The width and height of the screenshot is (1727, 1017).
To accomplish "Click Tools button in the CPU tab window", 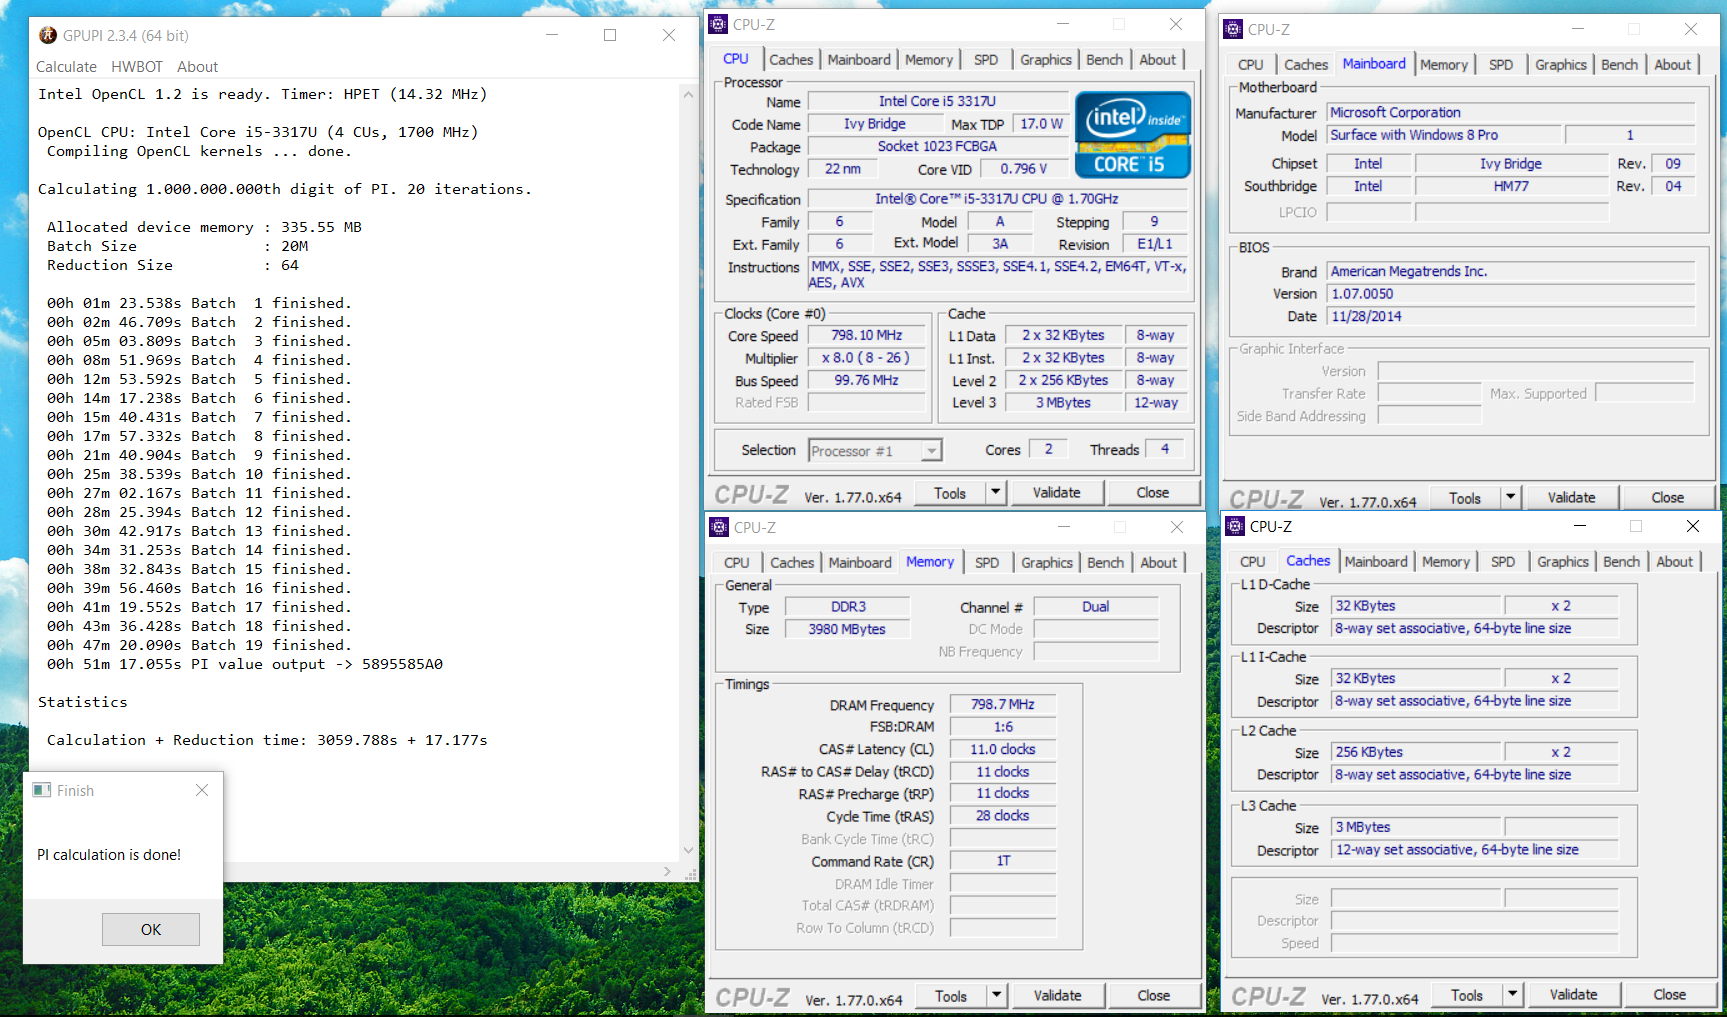I will (x=950, y=493).
